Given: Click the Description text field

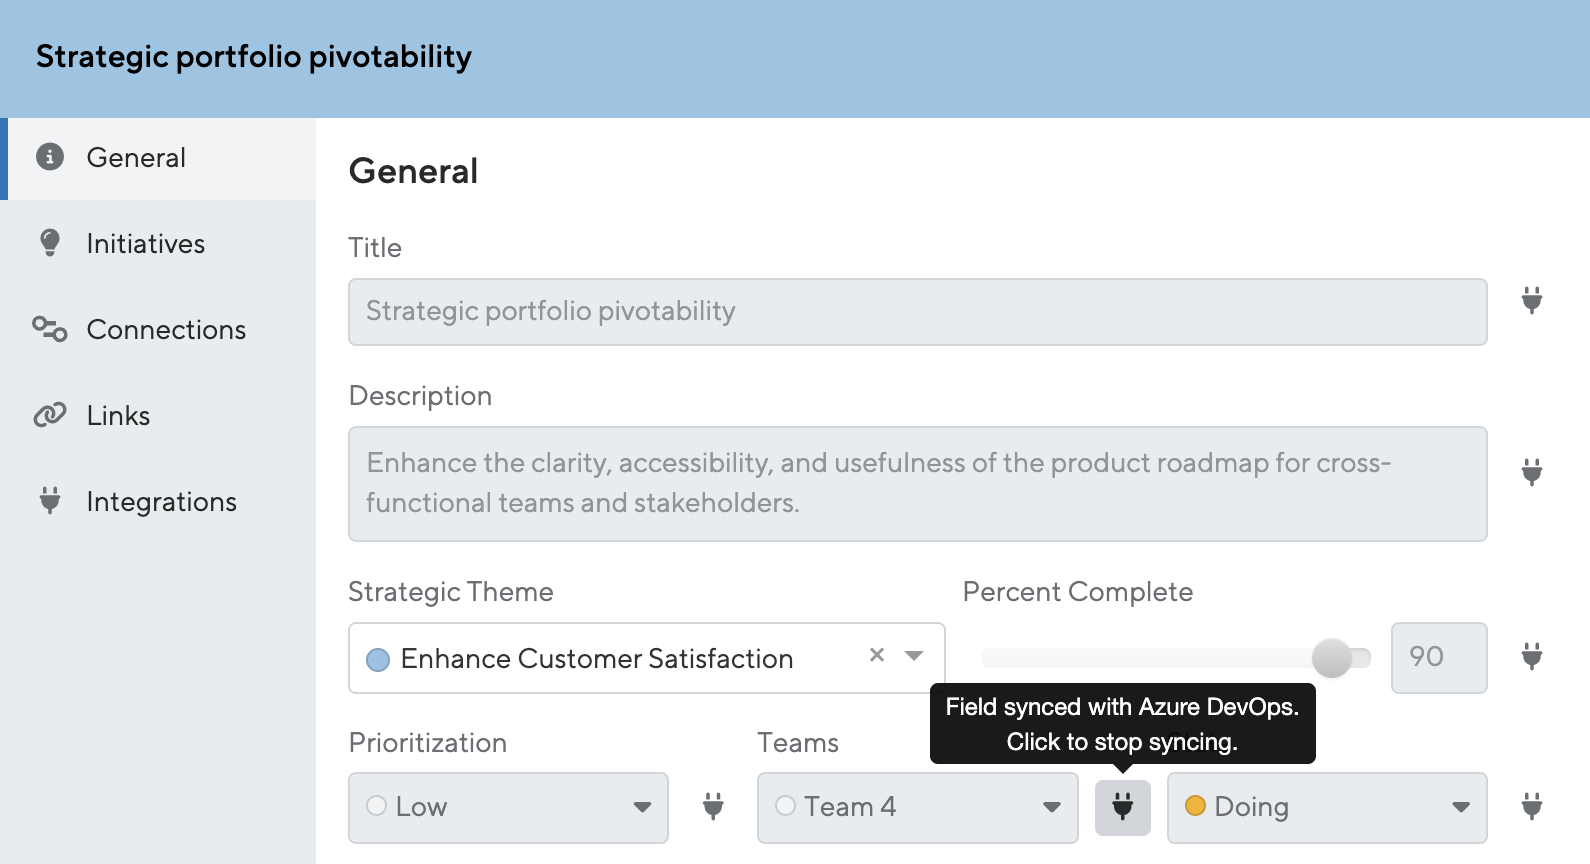Looking at the screenshot, I should (x=917, y=484).
